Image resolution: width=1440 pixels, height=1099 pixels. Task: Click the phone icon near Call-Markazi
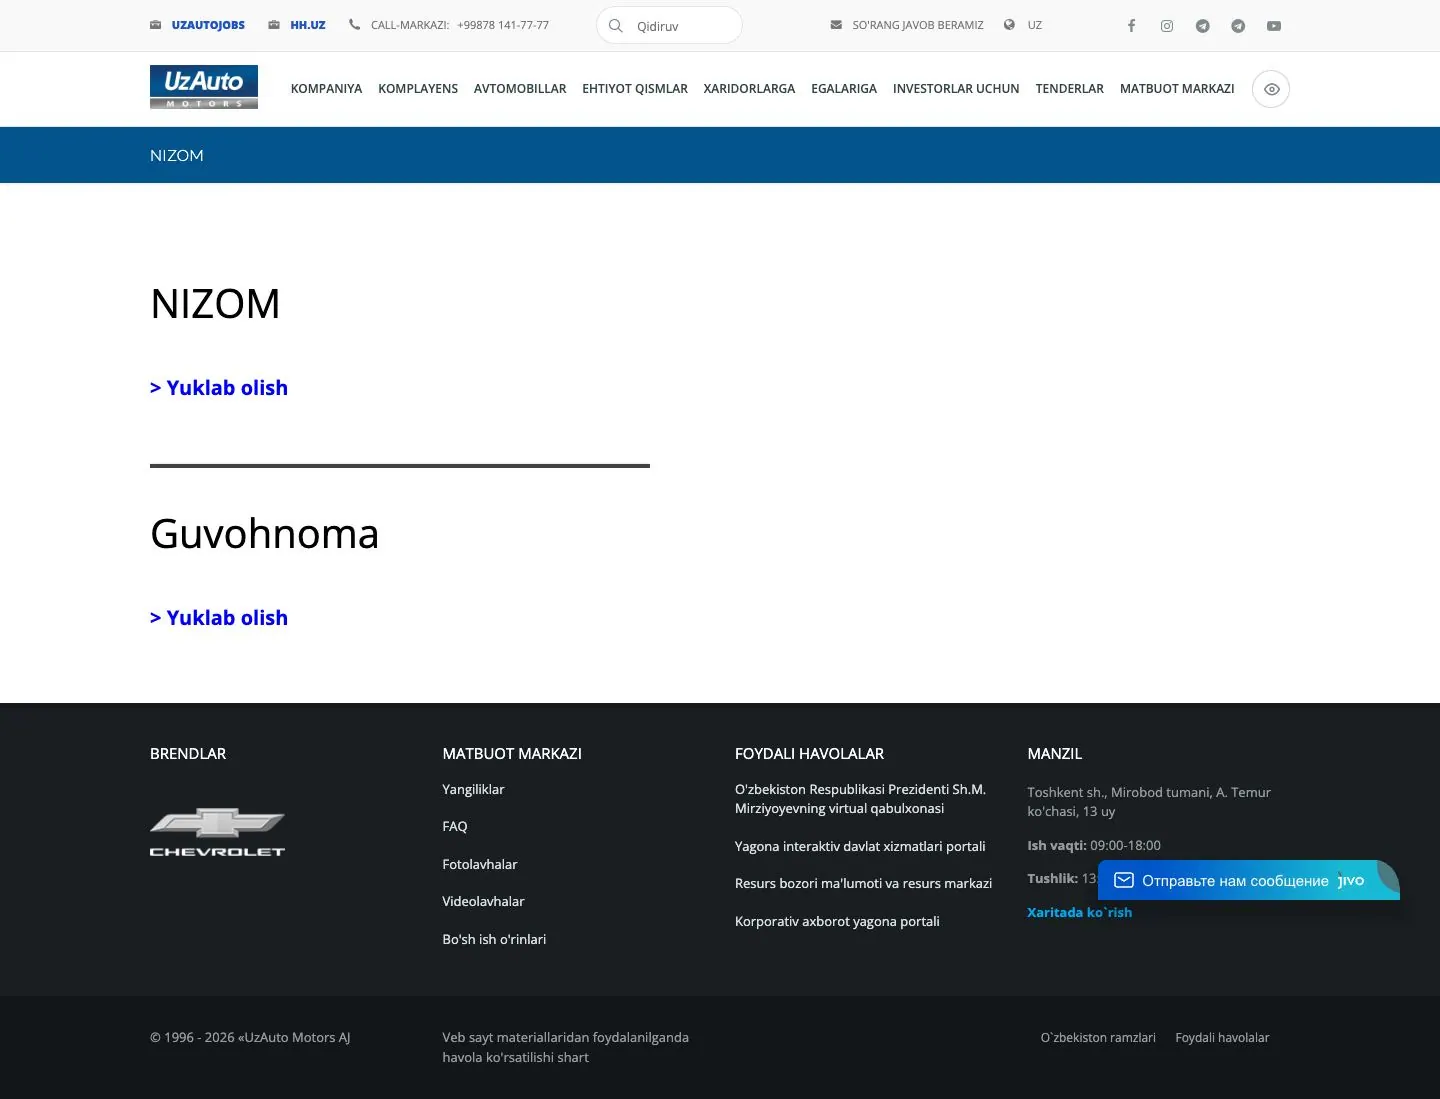[x=354, y=25]
